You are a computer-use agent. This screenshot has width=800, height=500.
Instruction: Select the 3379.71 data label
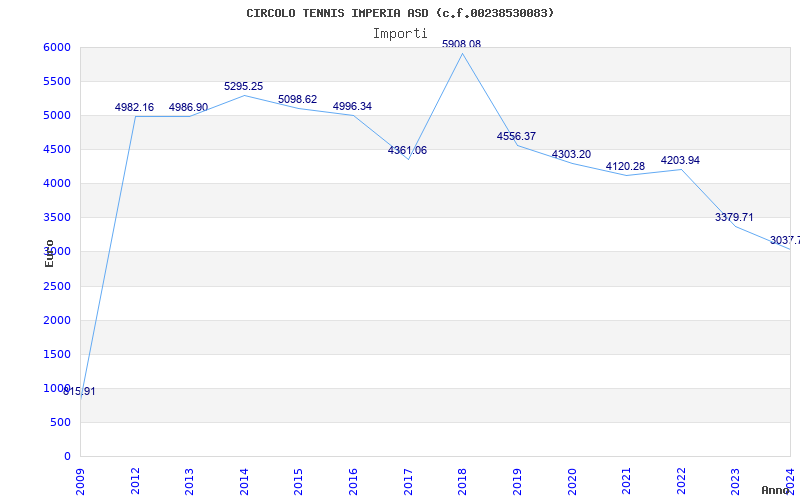(734, 217)
